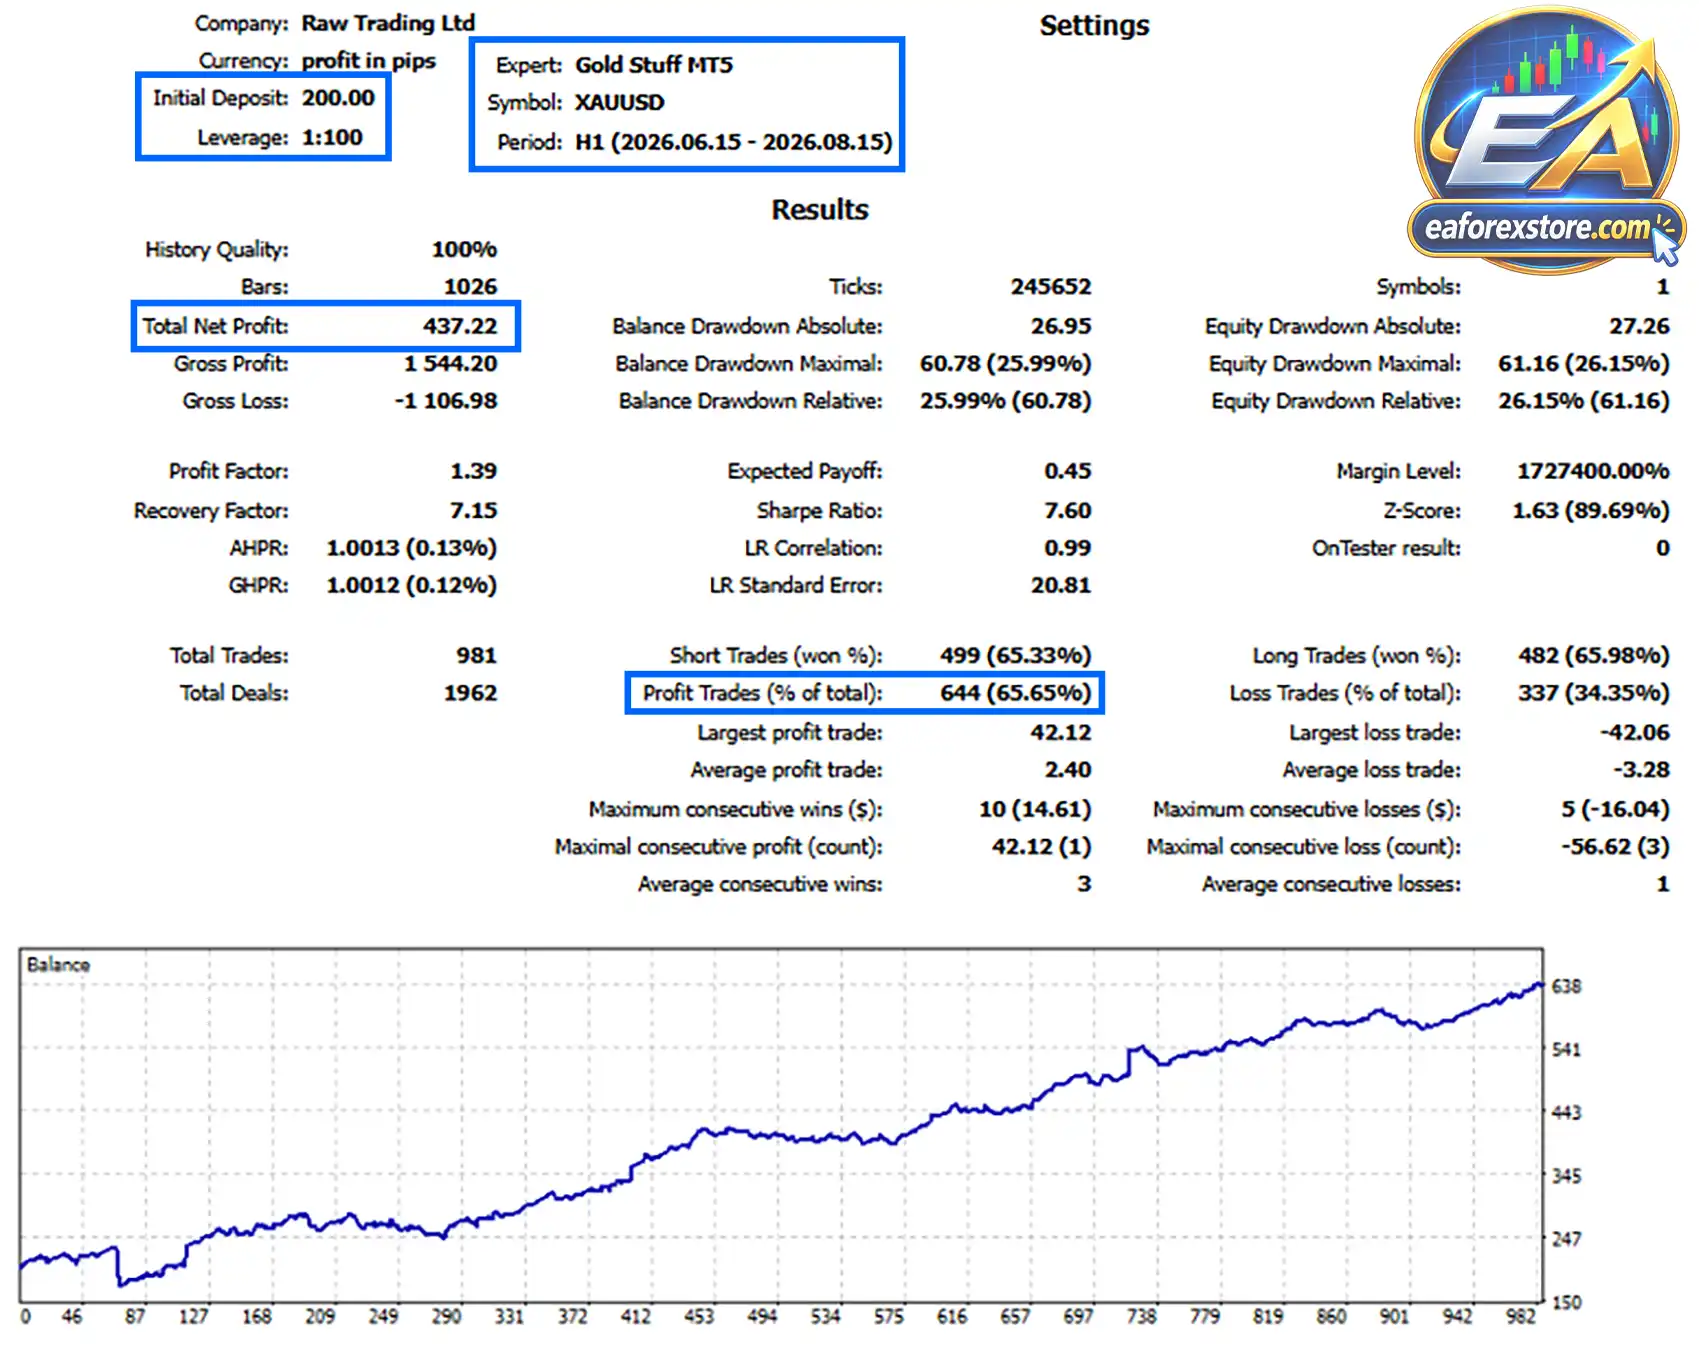Image resolution: width=1699 pixels, height=1357 pixels.
Task: Click the "494" trade axis label
Action: [x=762, y=1317]
